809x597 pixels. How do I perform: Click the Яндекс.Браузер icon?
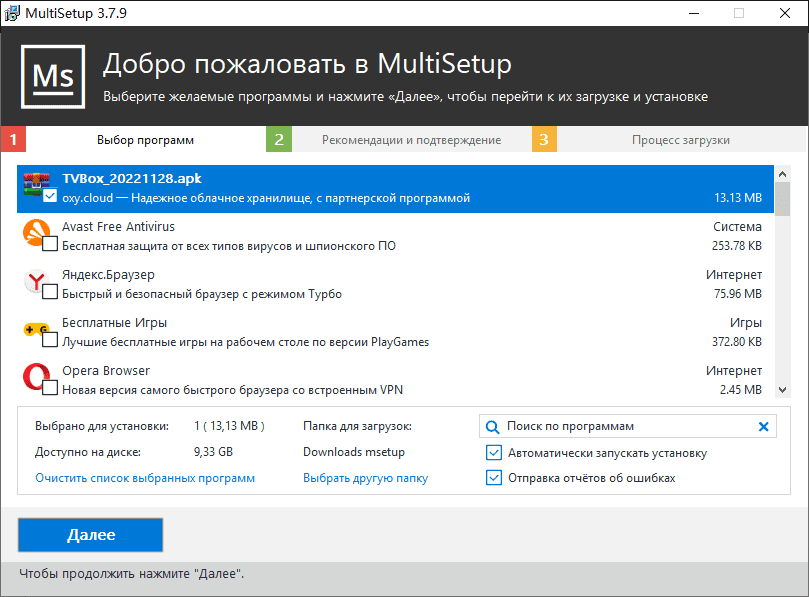36,280
